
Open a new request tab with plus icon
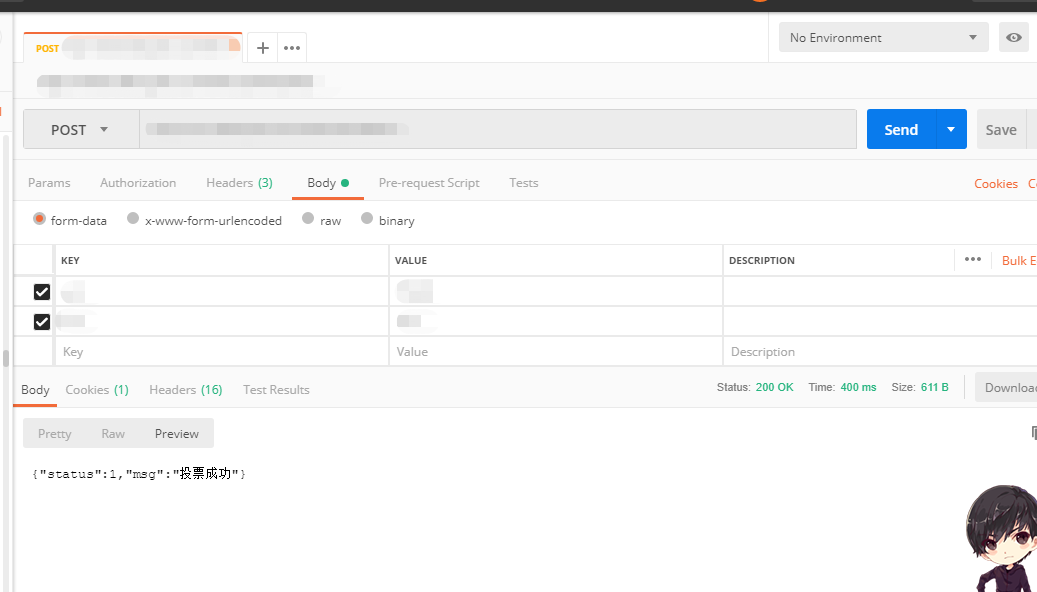pyautogui.click(x=263, y=48)
